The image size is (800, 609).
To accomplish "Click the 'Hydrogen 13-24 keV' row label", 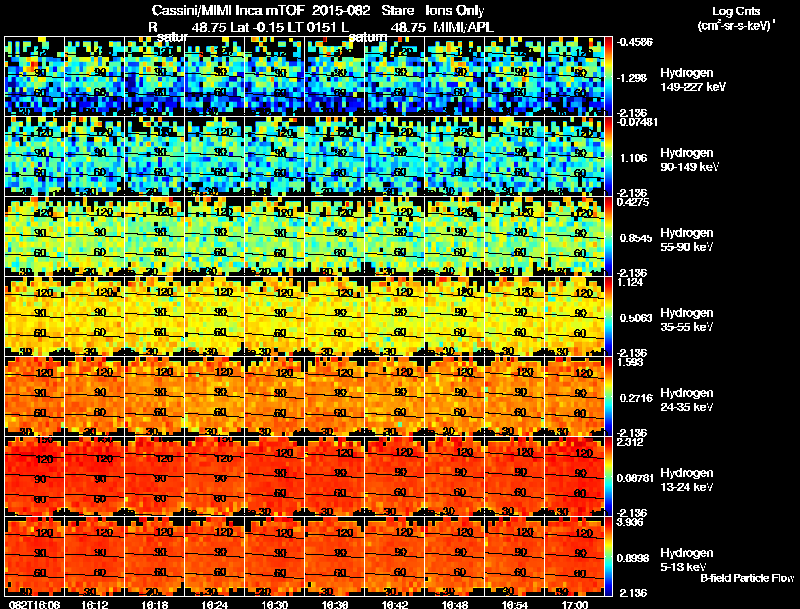I will tap(687, 480).
